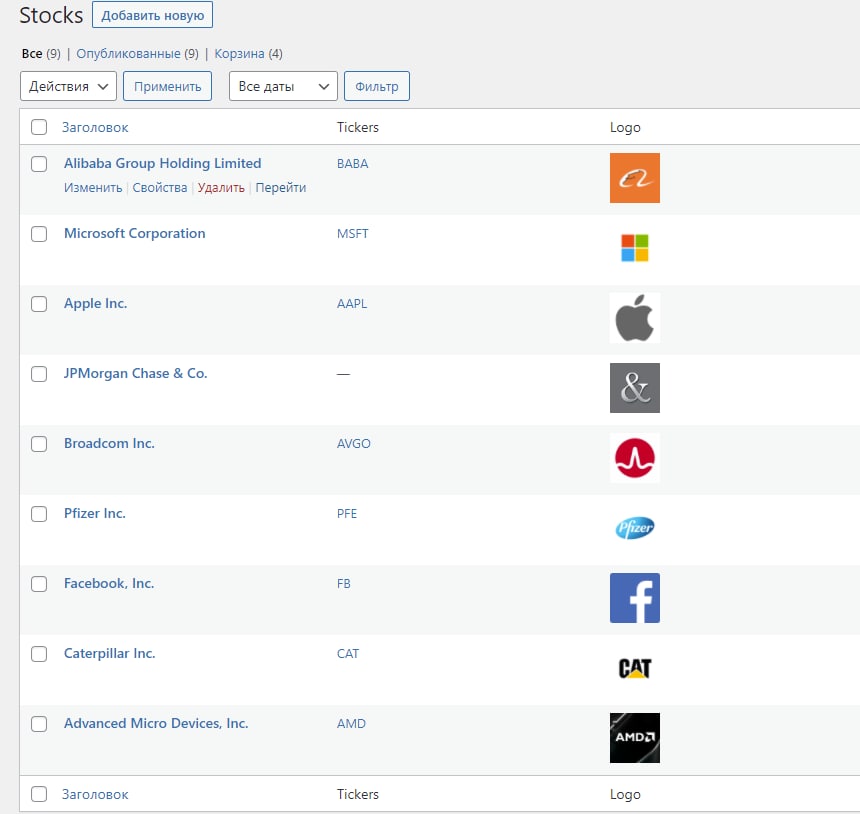Image resolution: width=860 pixels, height=814 pixels.
Task: Select the Apple Inc. row checkbox
Action: pos(39,304)
